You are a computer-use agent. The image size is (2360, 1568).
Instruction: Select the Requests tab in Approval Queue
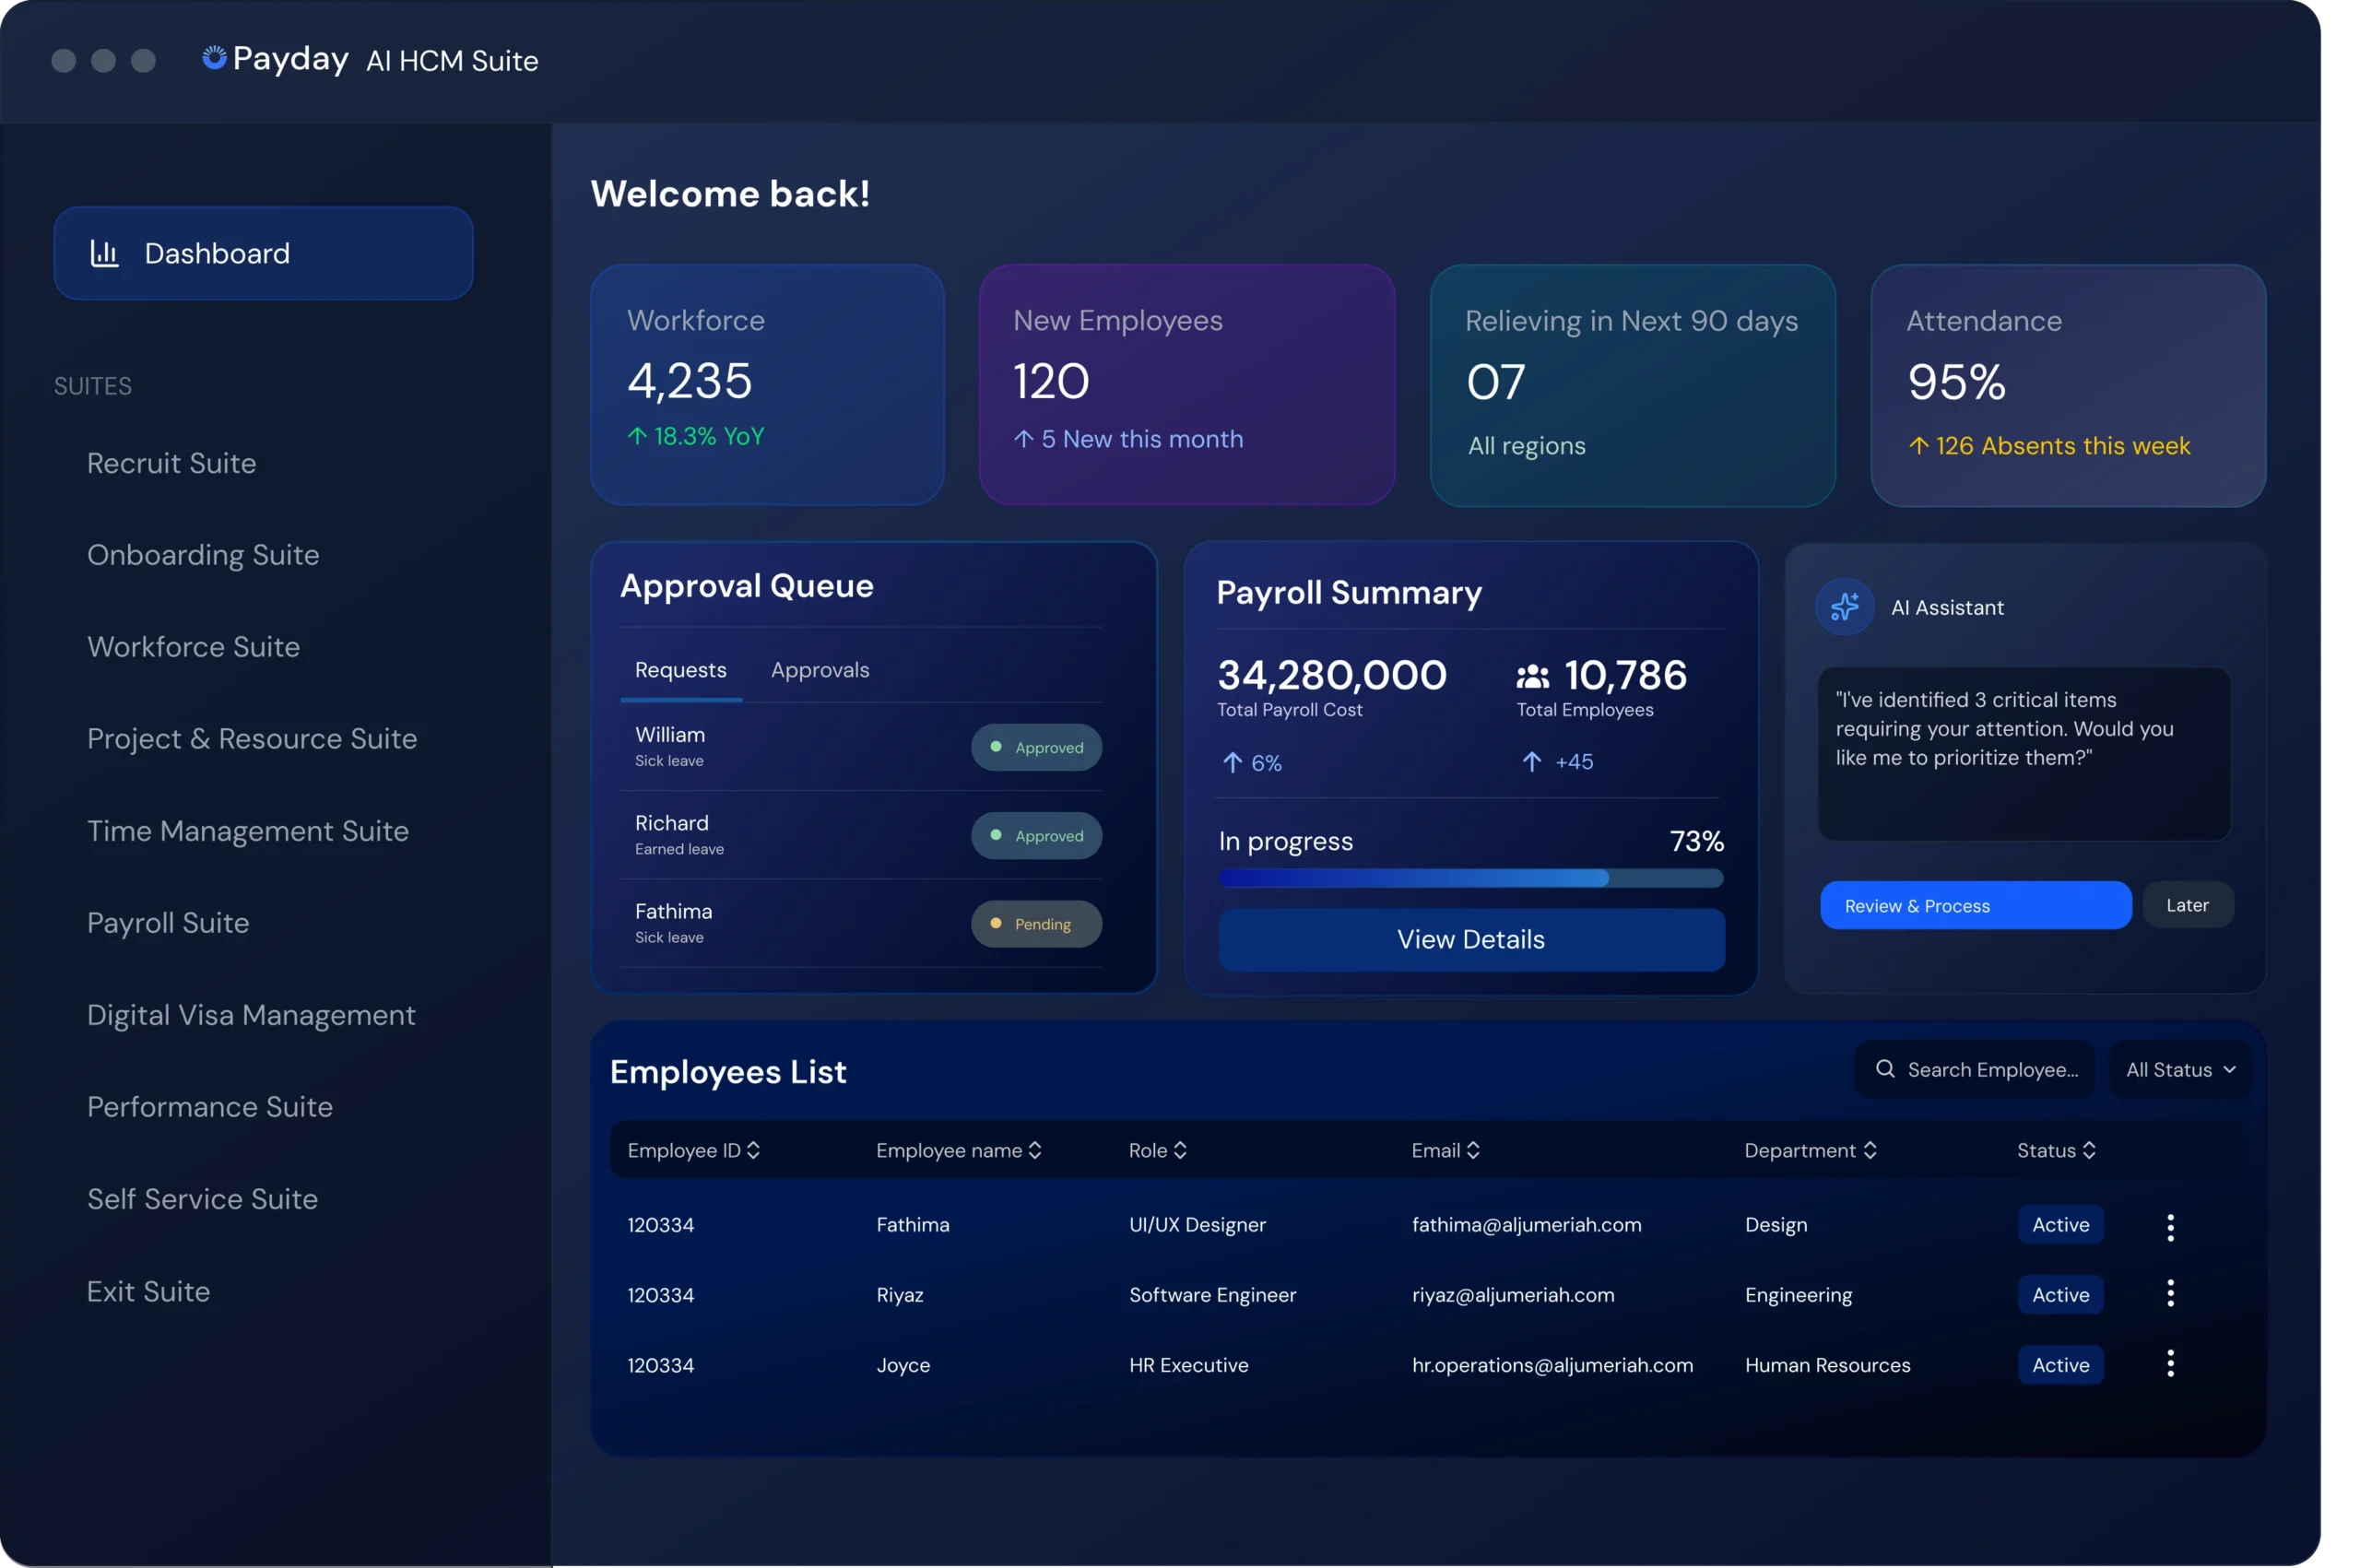point(680,670)
